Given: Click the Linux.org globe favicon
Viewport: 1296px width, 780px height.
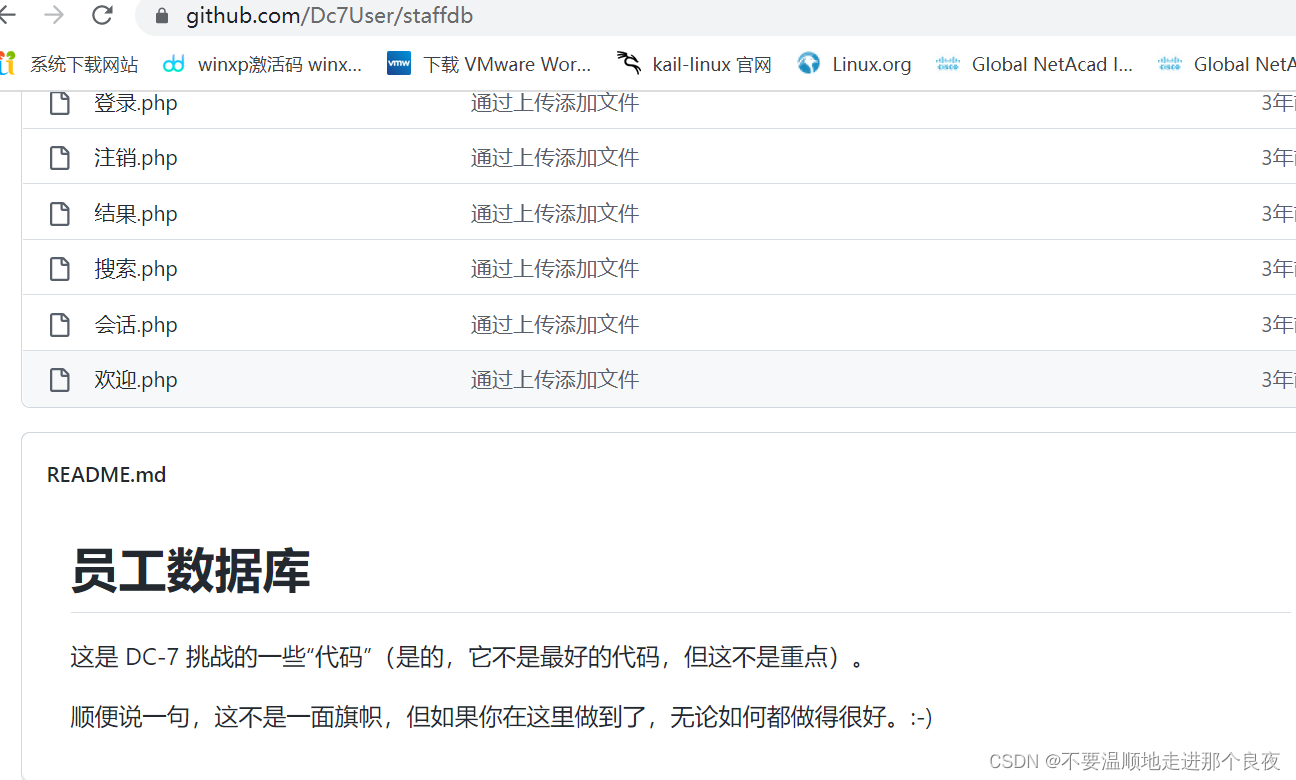Looking at the screenshot, I should [x=808, y=63].
